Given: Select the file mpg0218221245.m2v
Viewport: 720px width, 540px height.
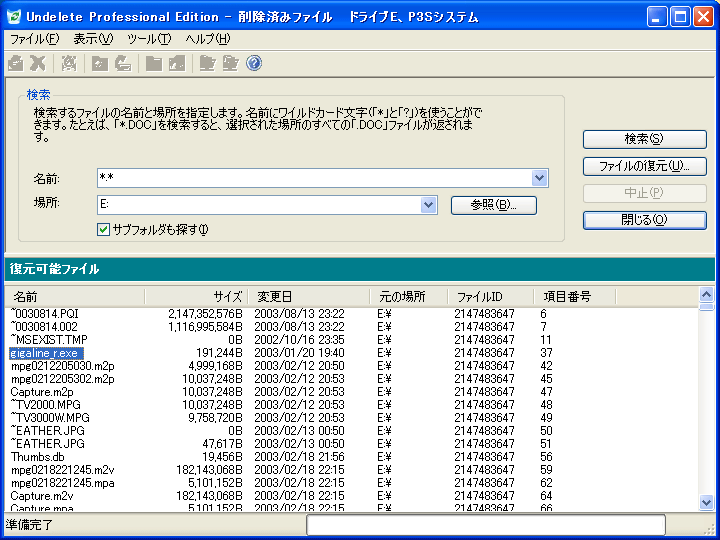Looking at the screenshot, I should point(62,470).
